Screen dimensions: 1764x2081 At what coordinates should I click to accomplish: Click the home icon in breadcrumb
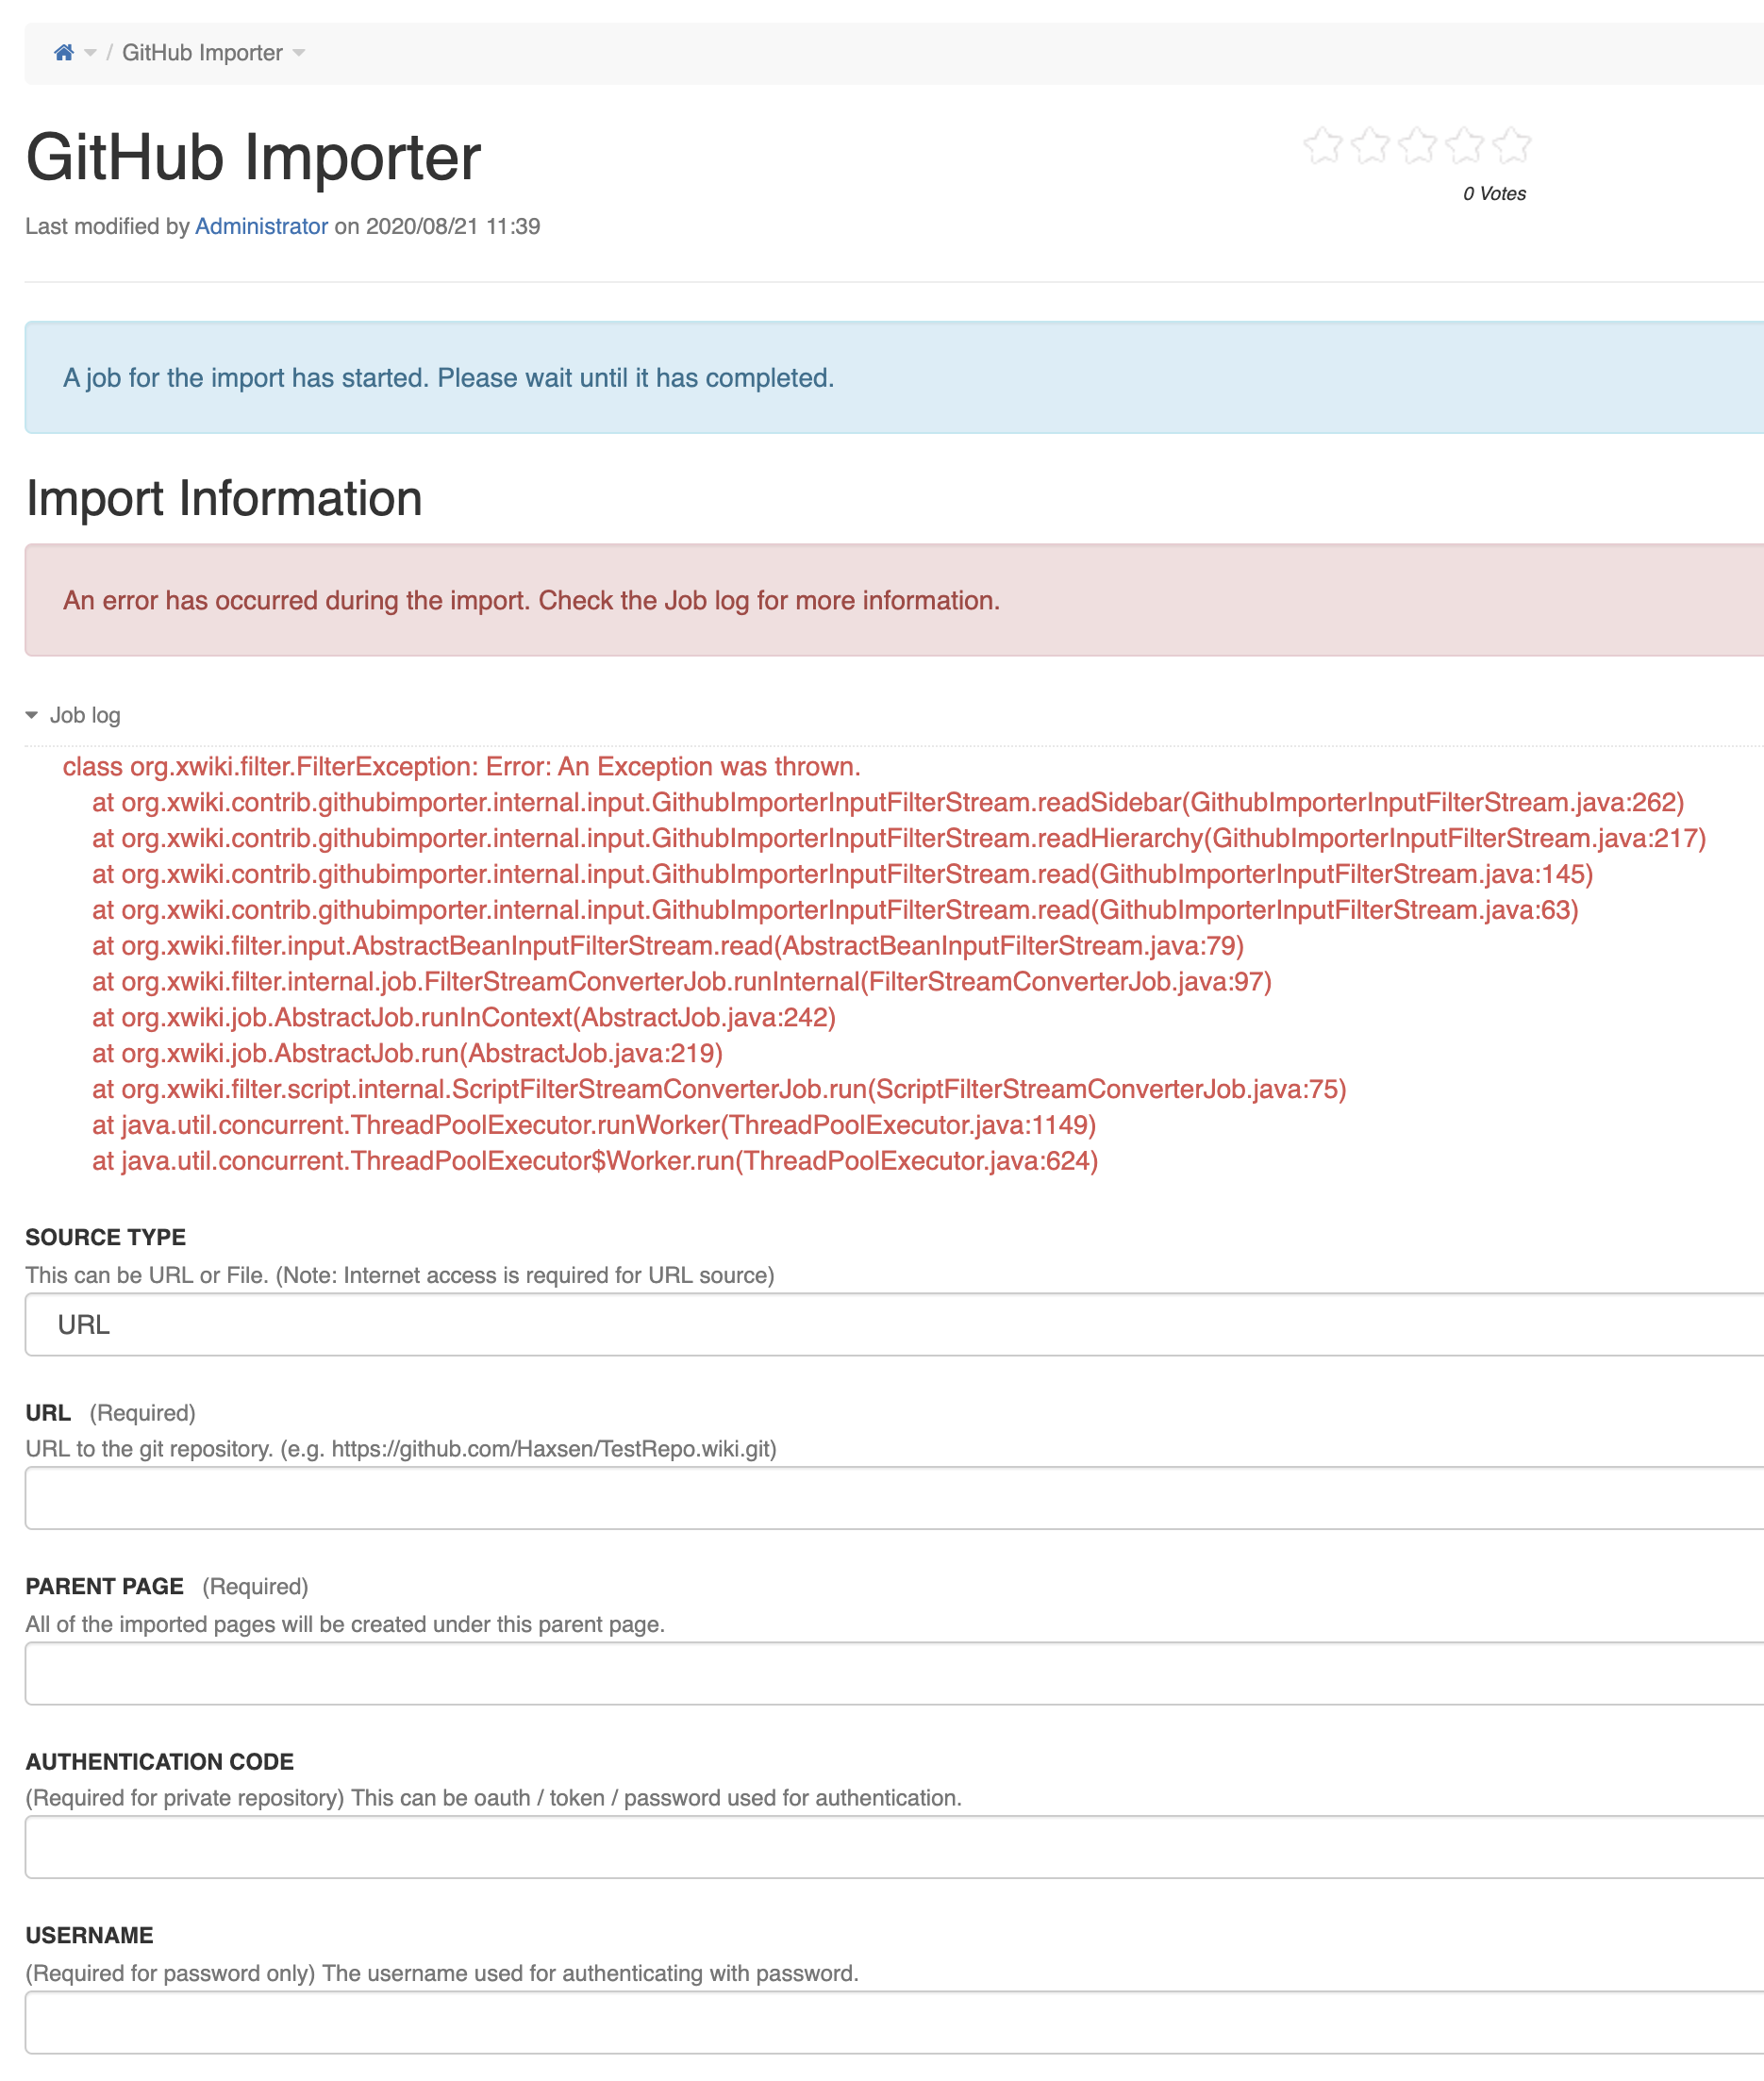64,53
